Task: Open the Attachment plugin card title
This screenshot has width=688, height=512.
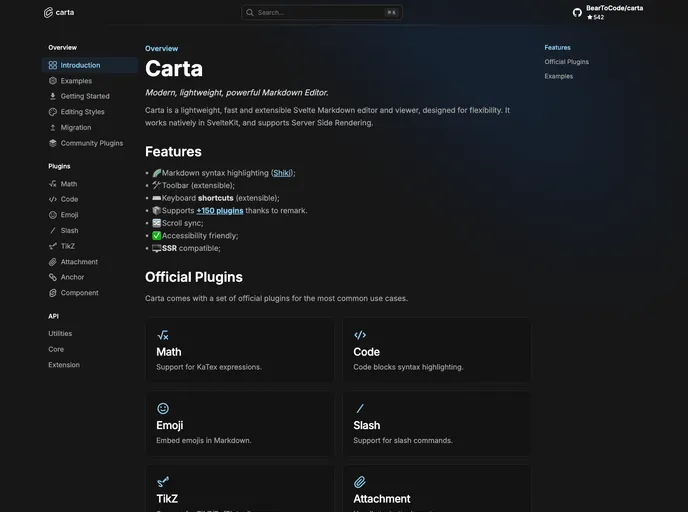Action: (x=382, y=499)
